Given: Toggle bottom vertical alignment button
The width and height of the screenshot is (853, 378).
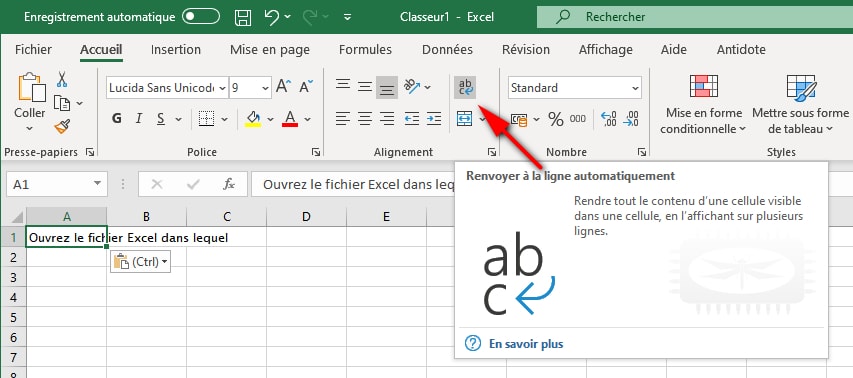Looking at the screenshot, I should pyautogui.click(x=387, y=87).
